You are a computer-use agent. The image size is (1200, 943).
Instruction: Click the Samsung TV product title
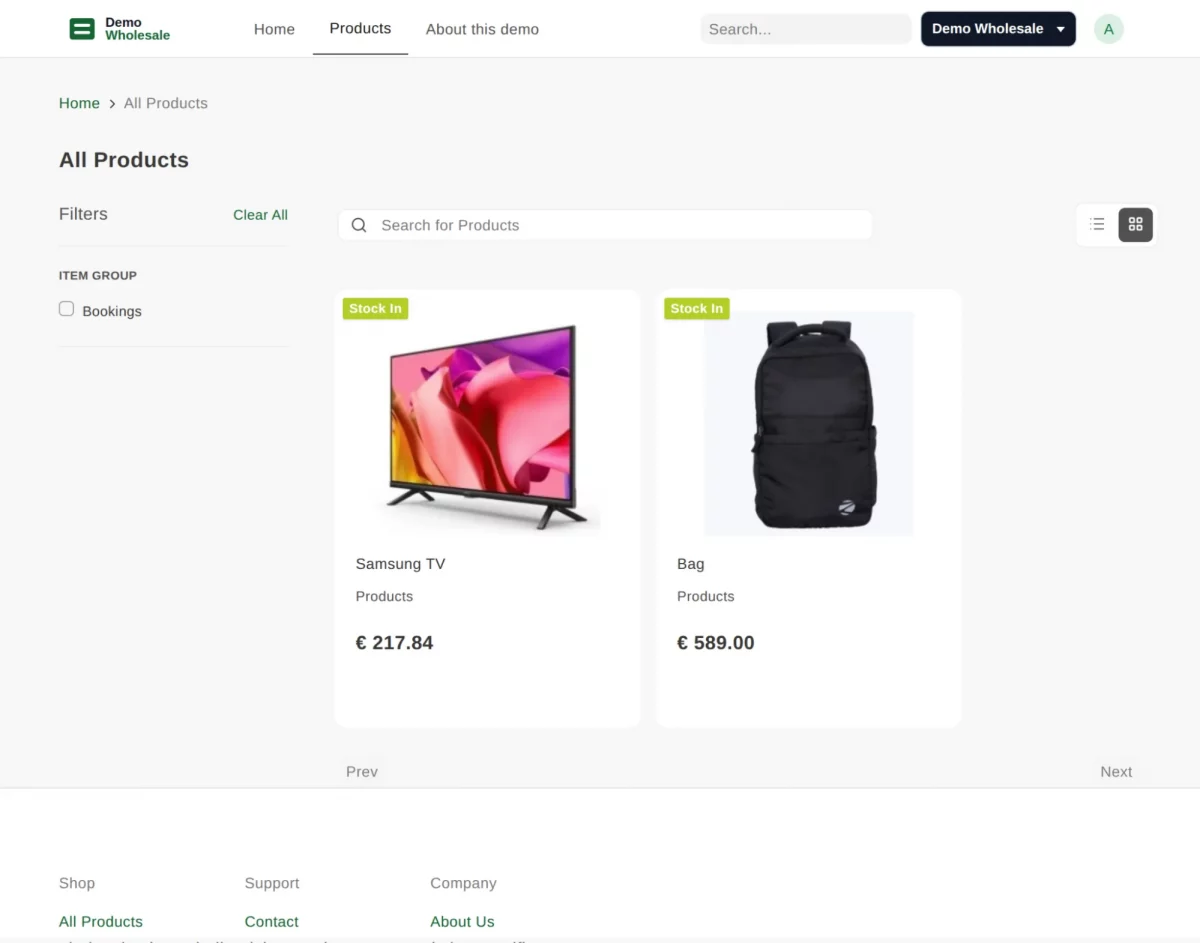click(401, 564)
